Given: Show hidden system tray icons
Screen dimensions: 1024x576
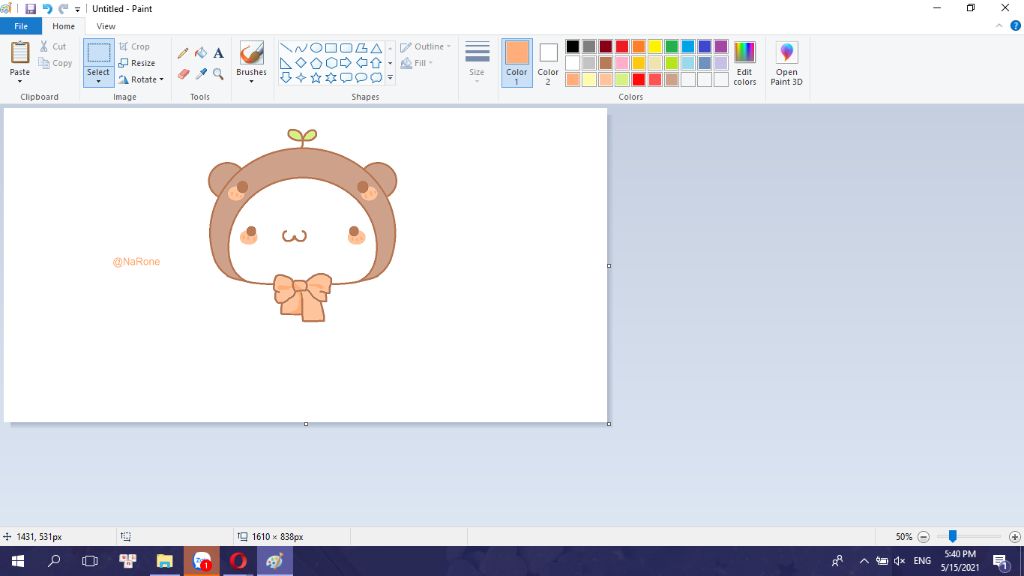Looking at the screenshot, I should (864, 561).
